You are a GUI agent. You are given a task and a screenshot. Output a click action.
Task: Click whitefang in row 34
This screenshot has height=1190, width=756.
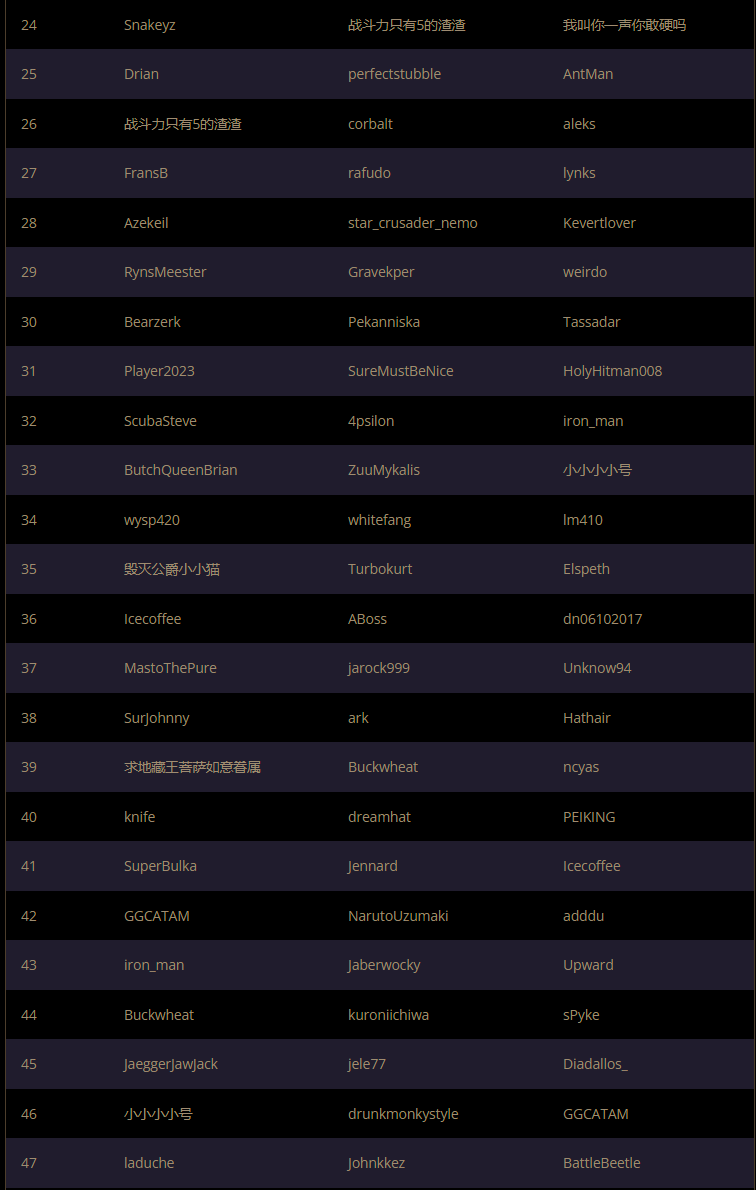click(379, 520)
